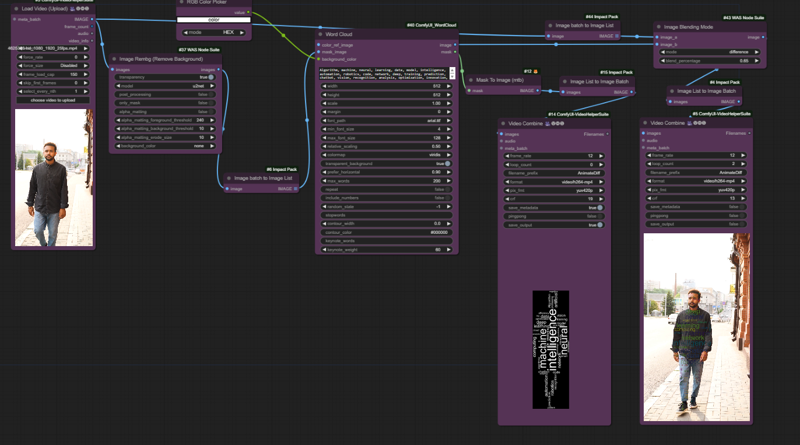Increase frame_load_cap value in Load Video

pyautogui.click(x=86, y=75)
